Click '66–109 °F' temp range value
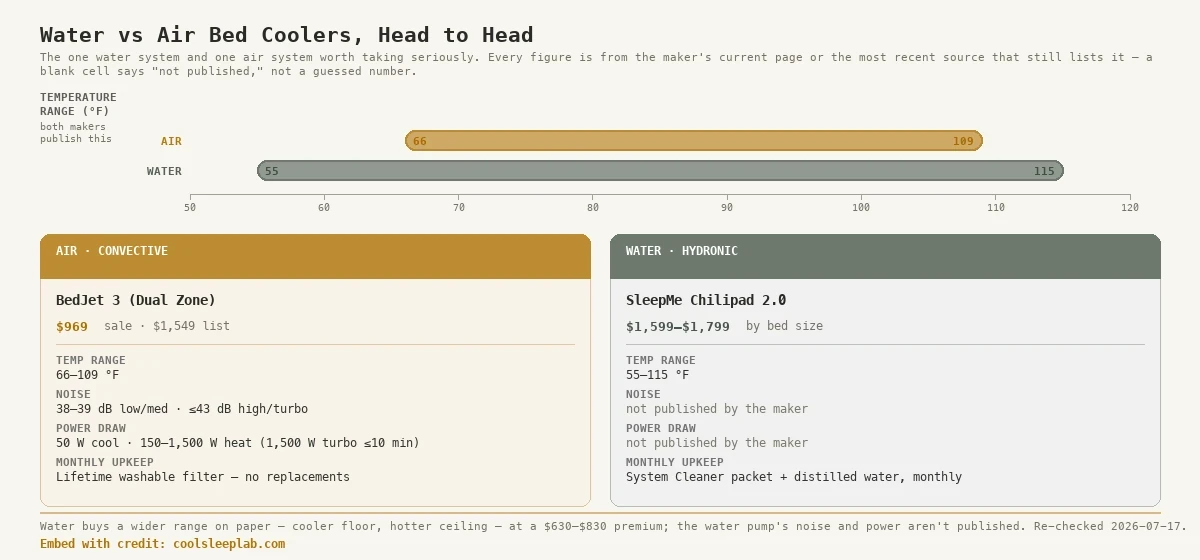This screenshot has height=560, width=1200. (x=87, y=375)
